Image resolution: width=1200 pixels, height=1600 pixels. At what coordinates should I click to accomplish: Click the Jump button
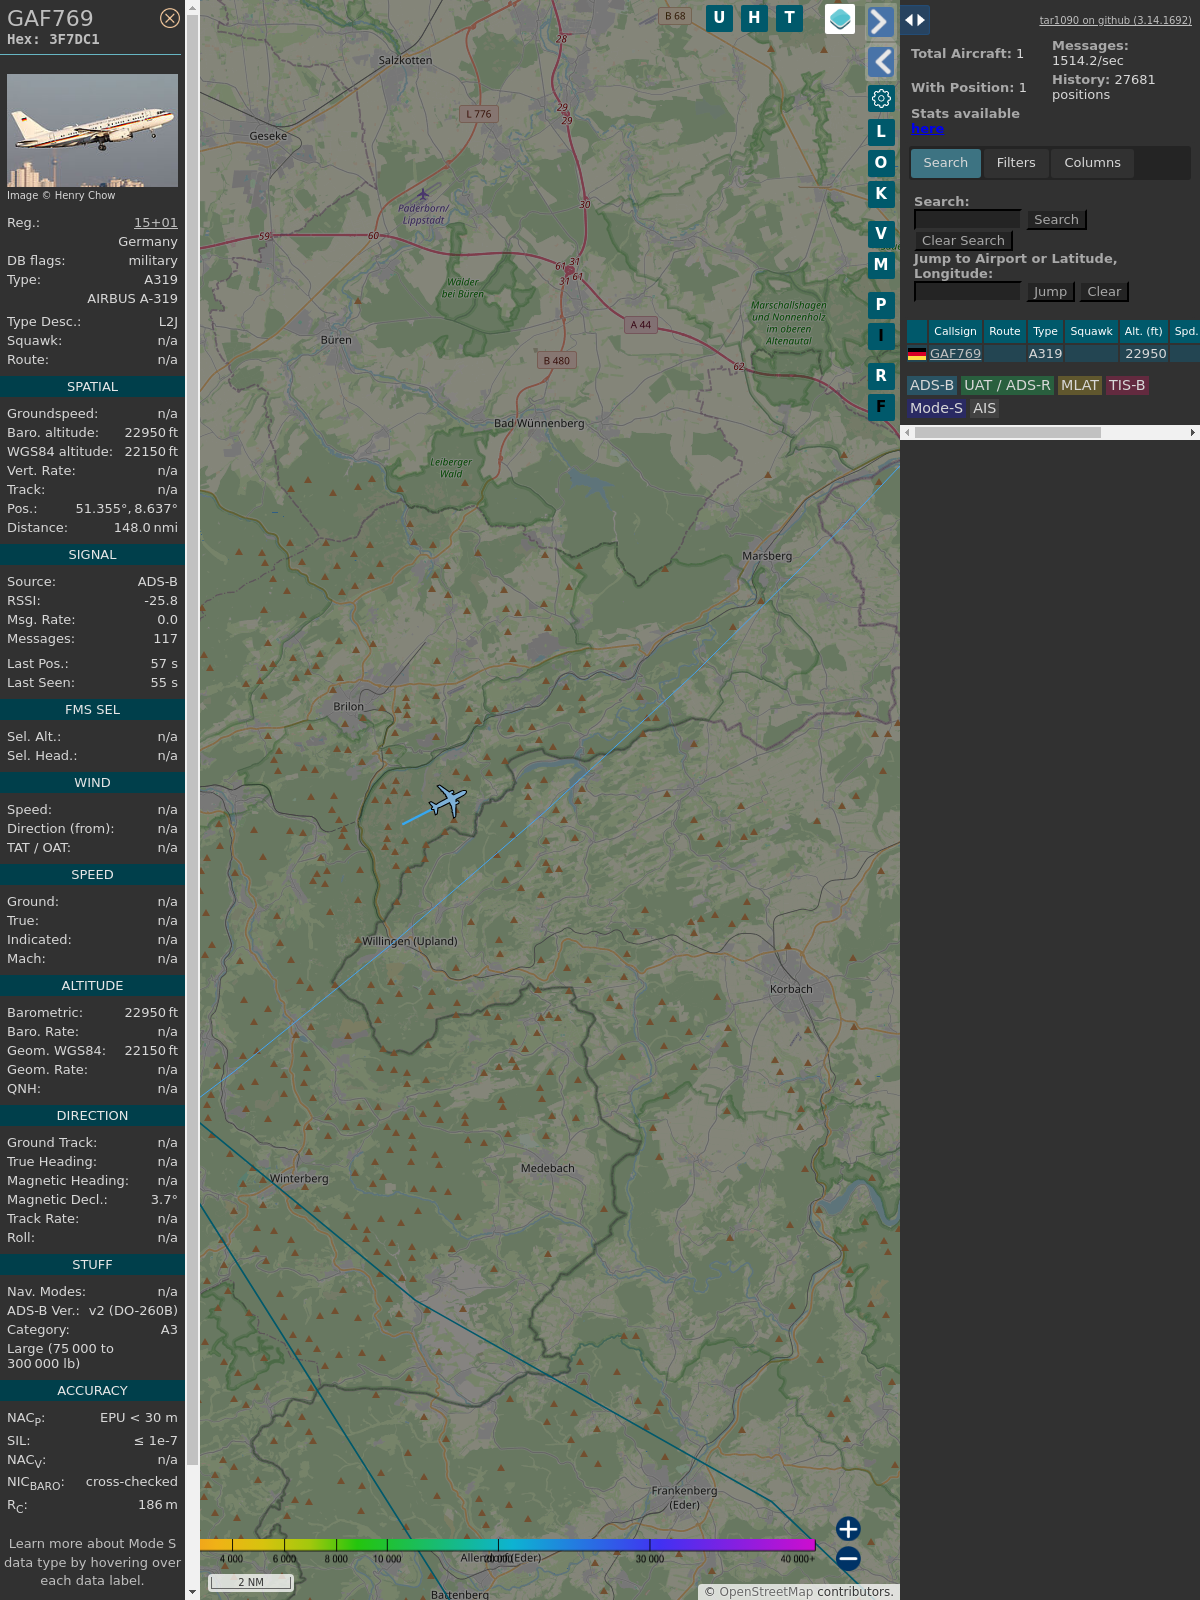1050,292
